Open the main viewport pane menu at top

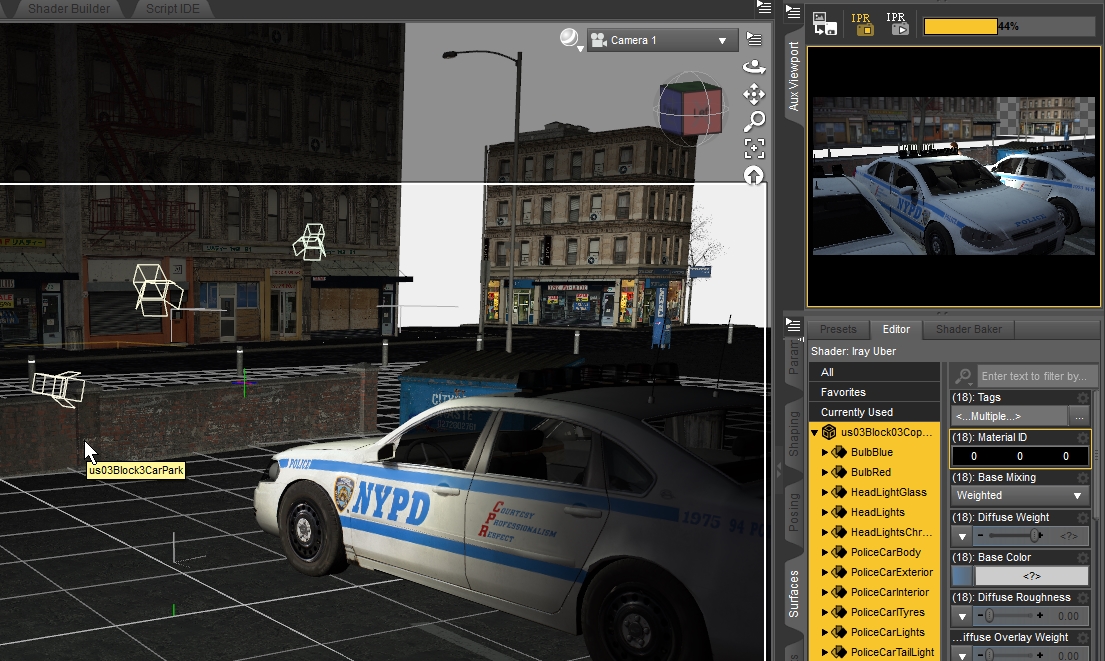tap(764, 7)
